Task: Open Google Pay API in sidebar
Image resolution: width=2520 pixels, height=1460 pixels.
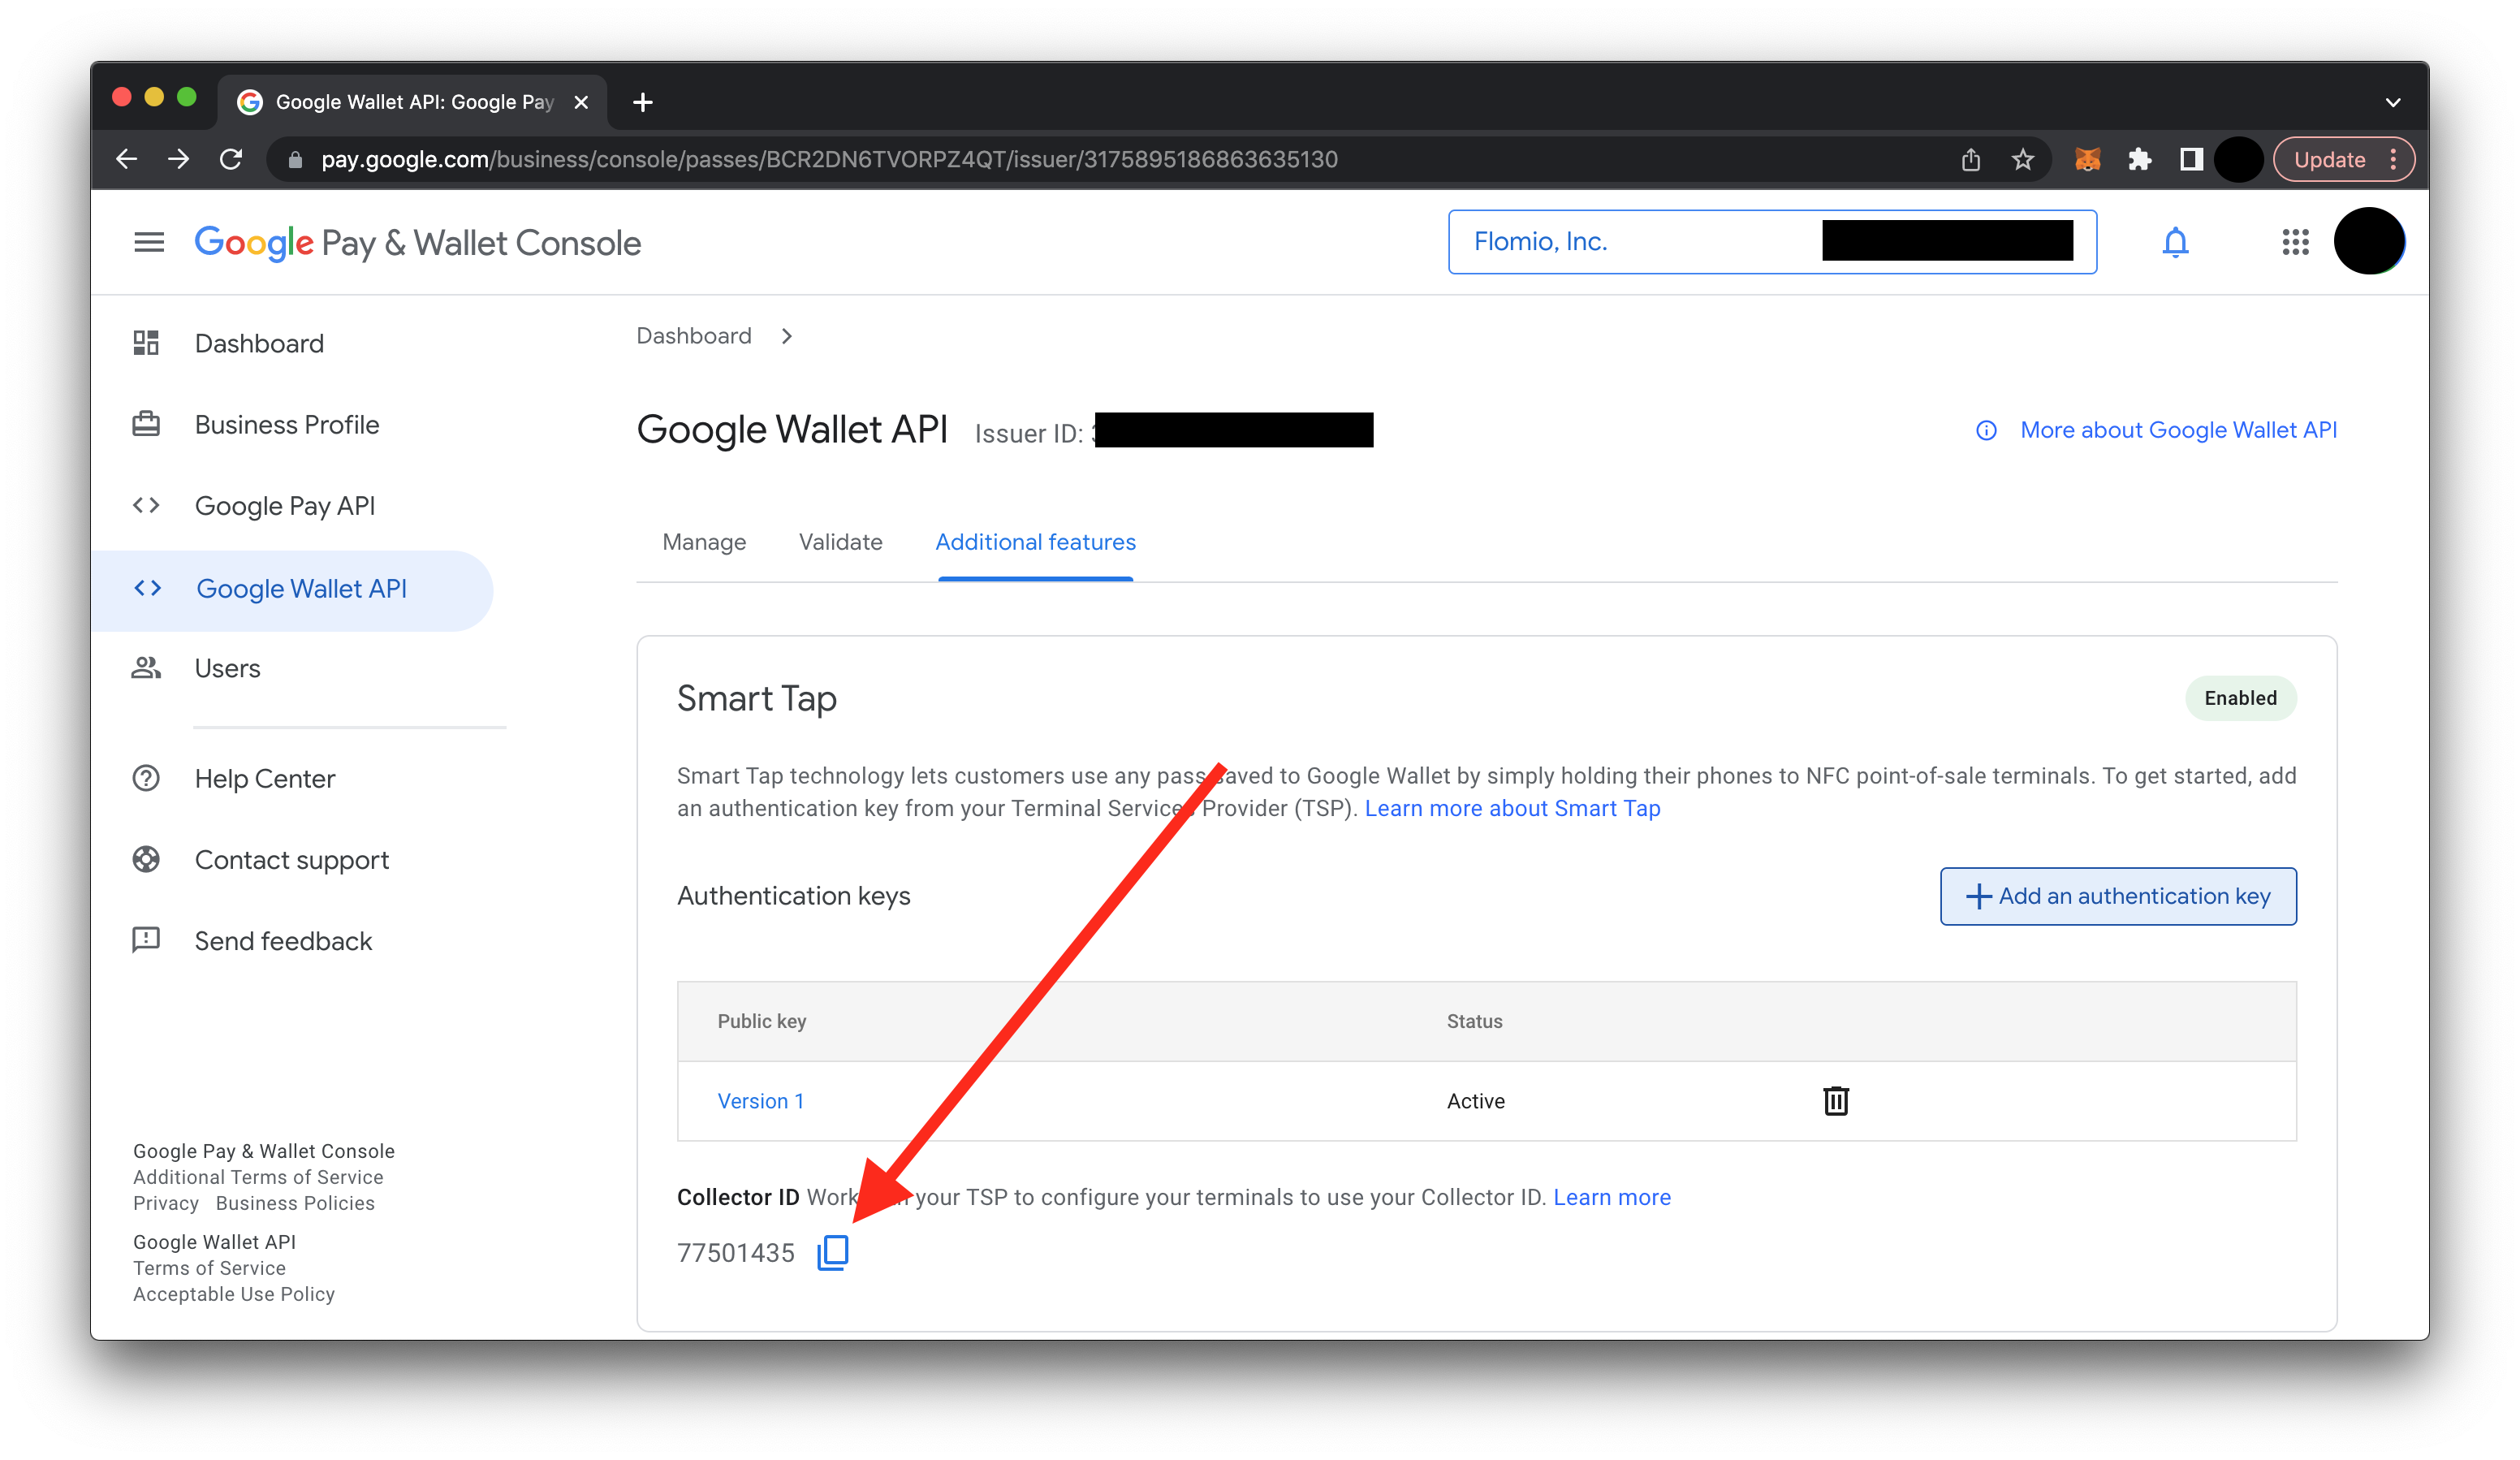Action: (x=285, y=506)
